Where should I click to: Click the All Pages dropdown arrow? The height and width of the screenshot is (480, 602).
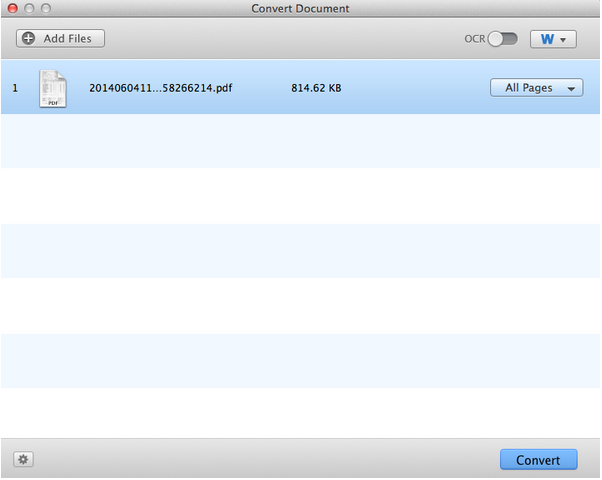coord(572,88)
